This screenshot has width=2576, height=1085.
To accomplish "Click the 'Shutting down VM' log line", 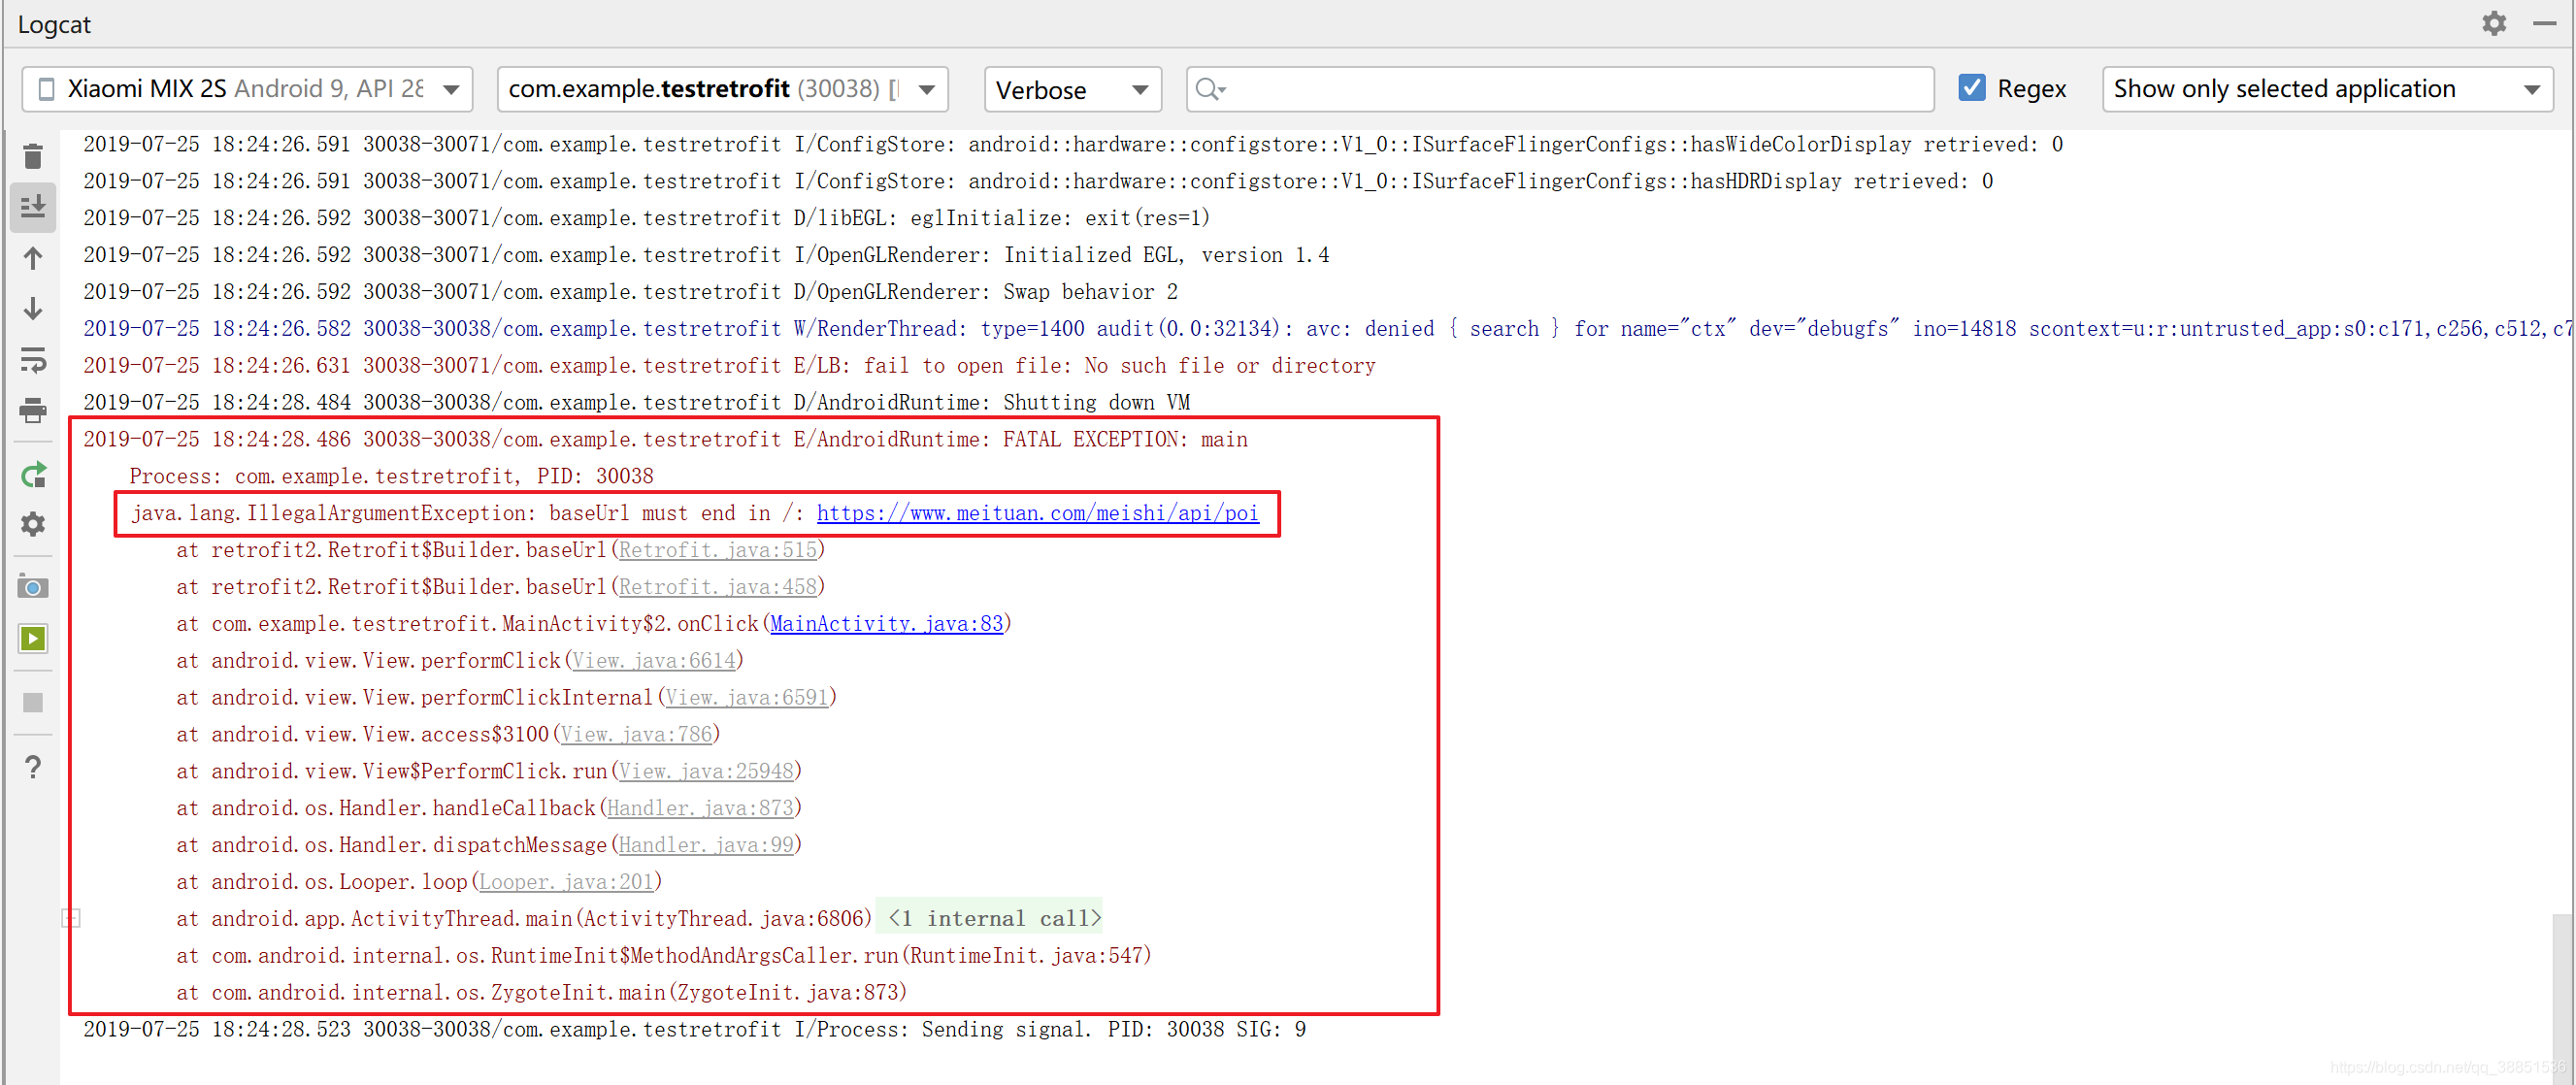I will click(x=636, y=402).
